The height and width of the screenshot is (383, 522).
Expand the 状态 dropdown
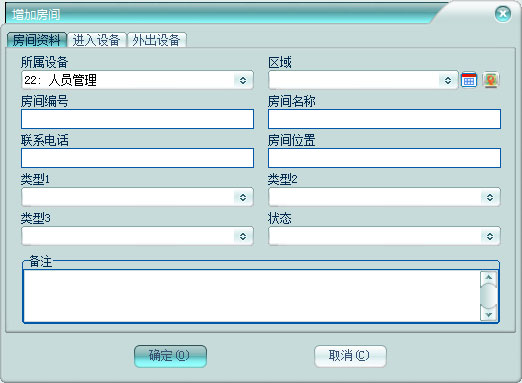tap(490, 236)
